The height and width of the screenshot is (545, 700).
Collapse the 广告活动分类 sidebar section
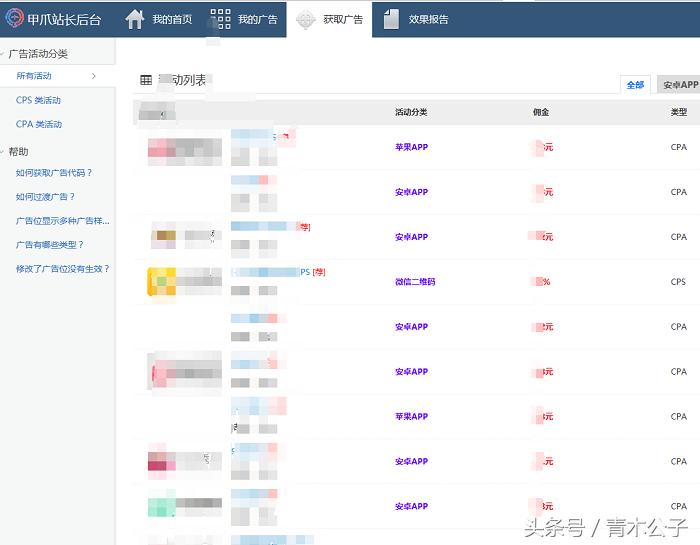(4, 54)
